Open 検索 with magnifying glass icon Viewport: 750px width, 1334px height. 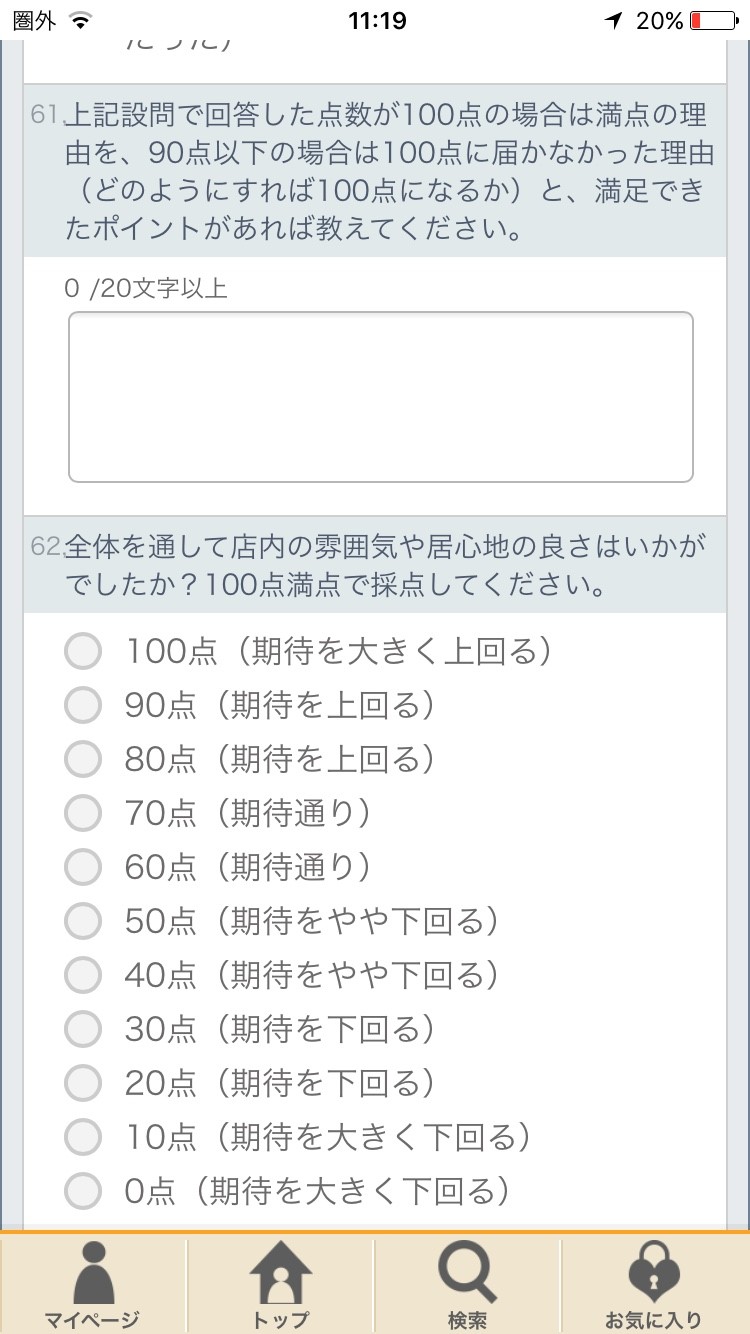pos(467,1284)
